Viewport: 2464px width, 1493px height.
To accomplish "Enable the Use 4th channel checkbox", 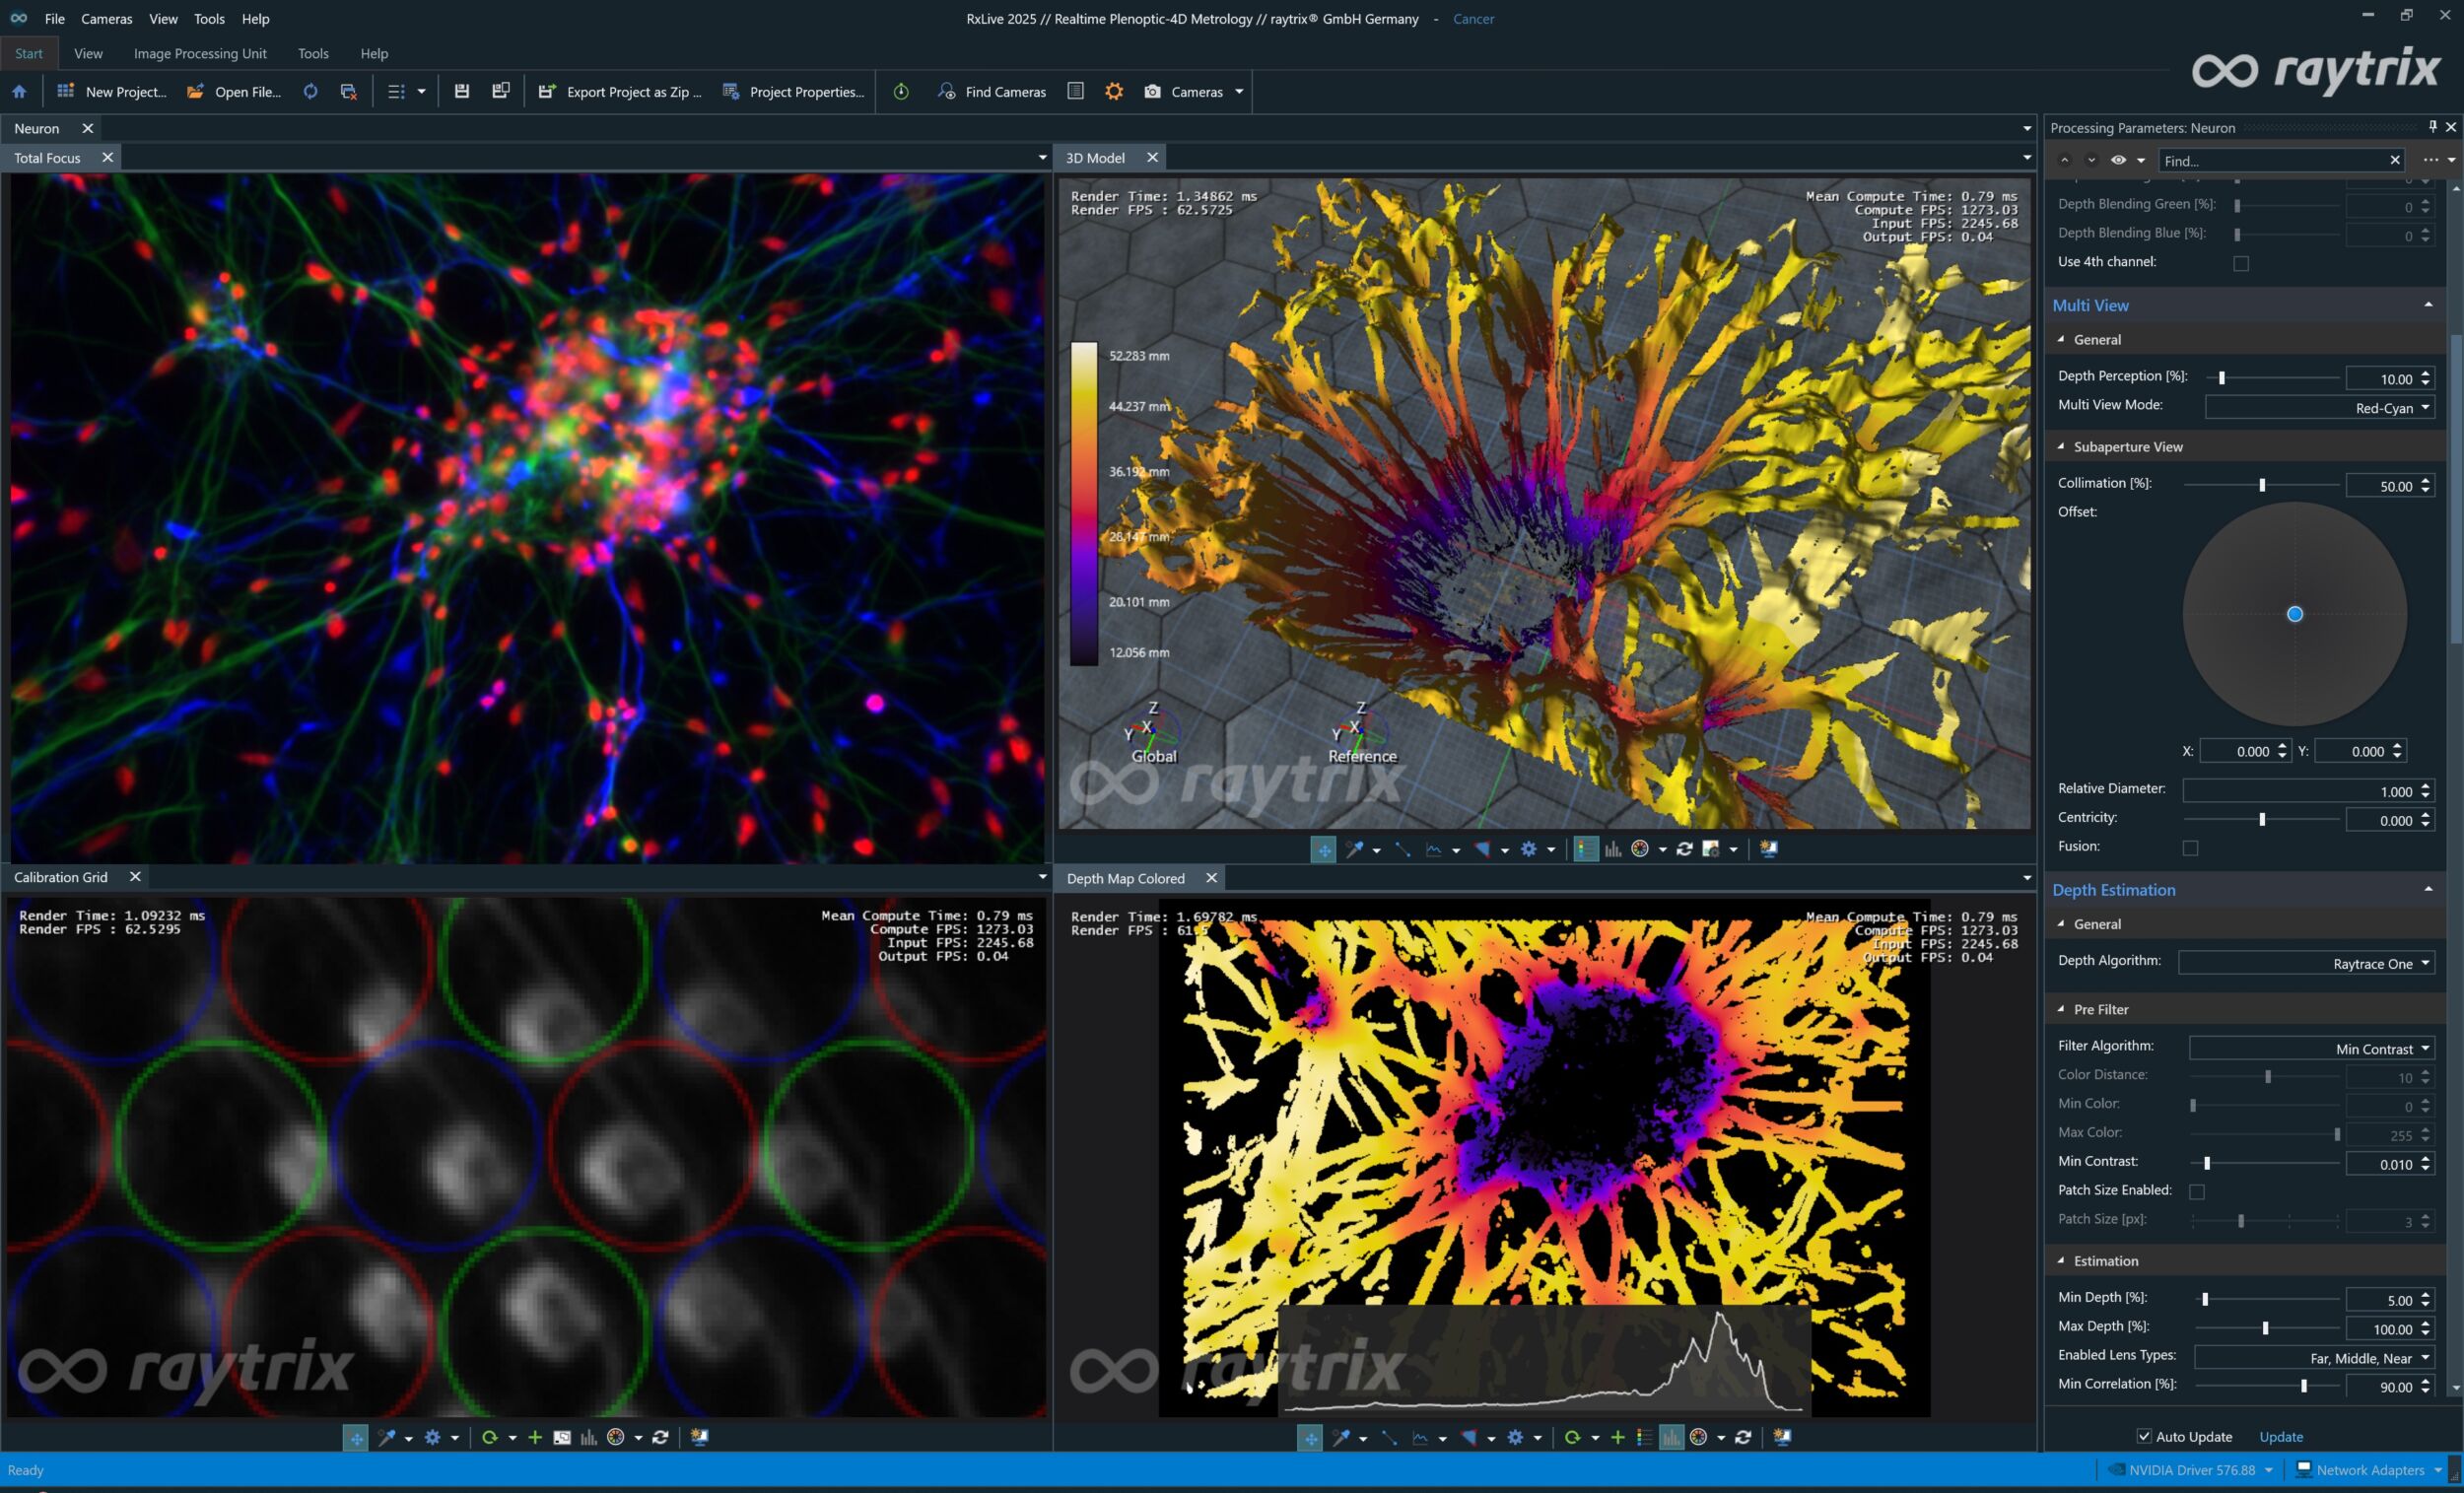I will point(2242,263).
